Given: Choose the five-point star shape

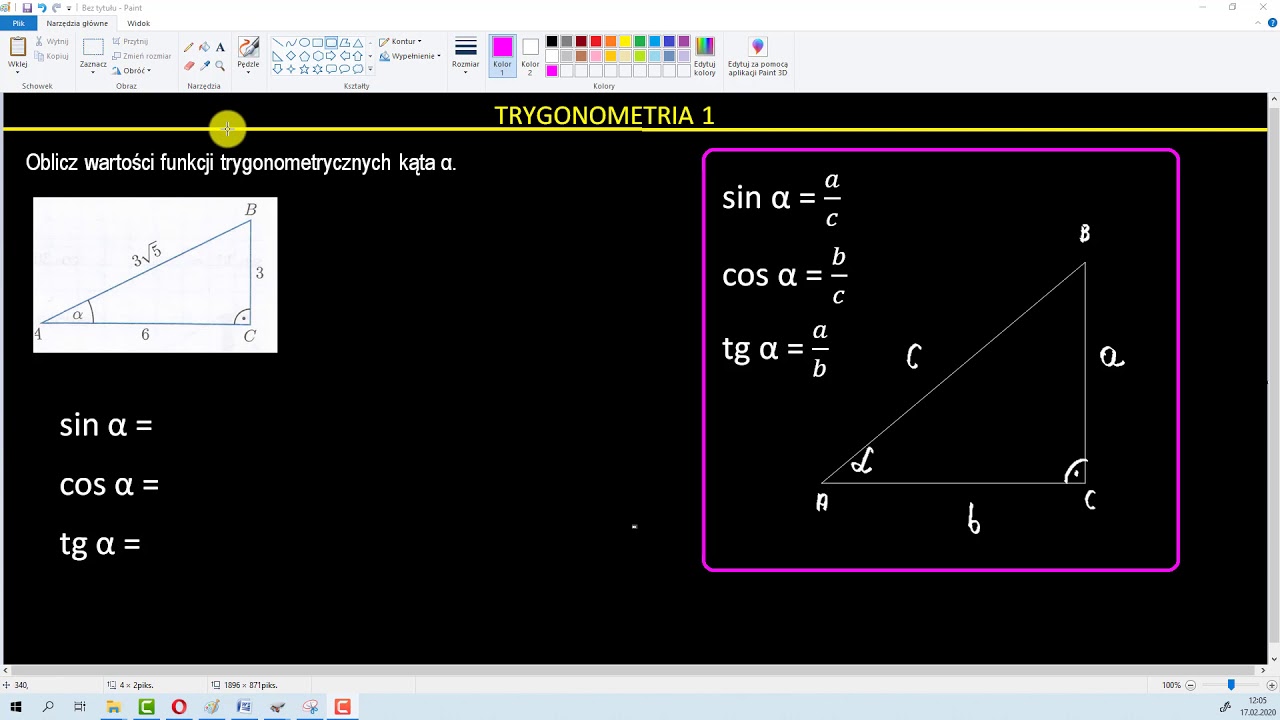Looking at the screenshot, I should pyautogui.click(x=304, y=69).
